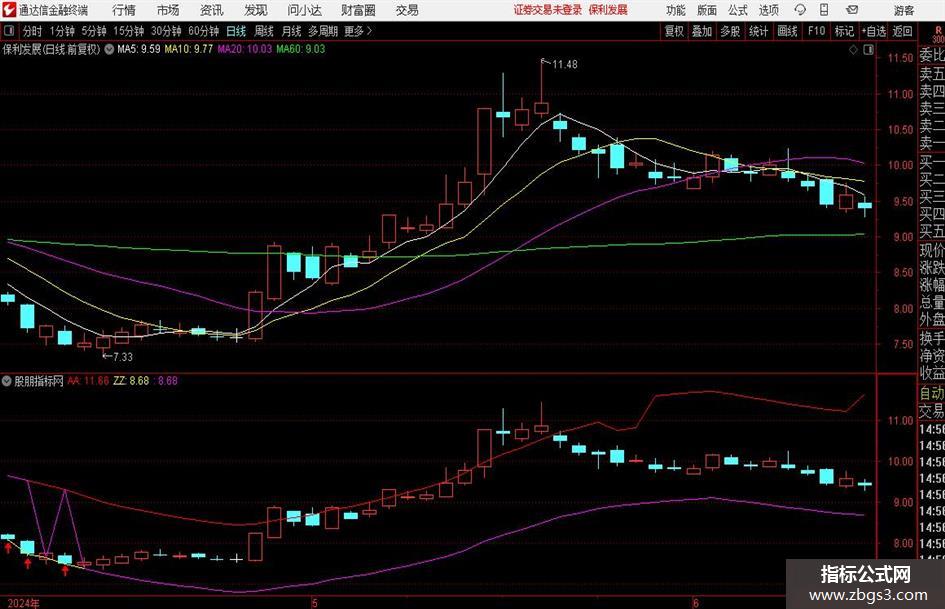Switch to the 30分钟 period tab

[166, 31]
